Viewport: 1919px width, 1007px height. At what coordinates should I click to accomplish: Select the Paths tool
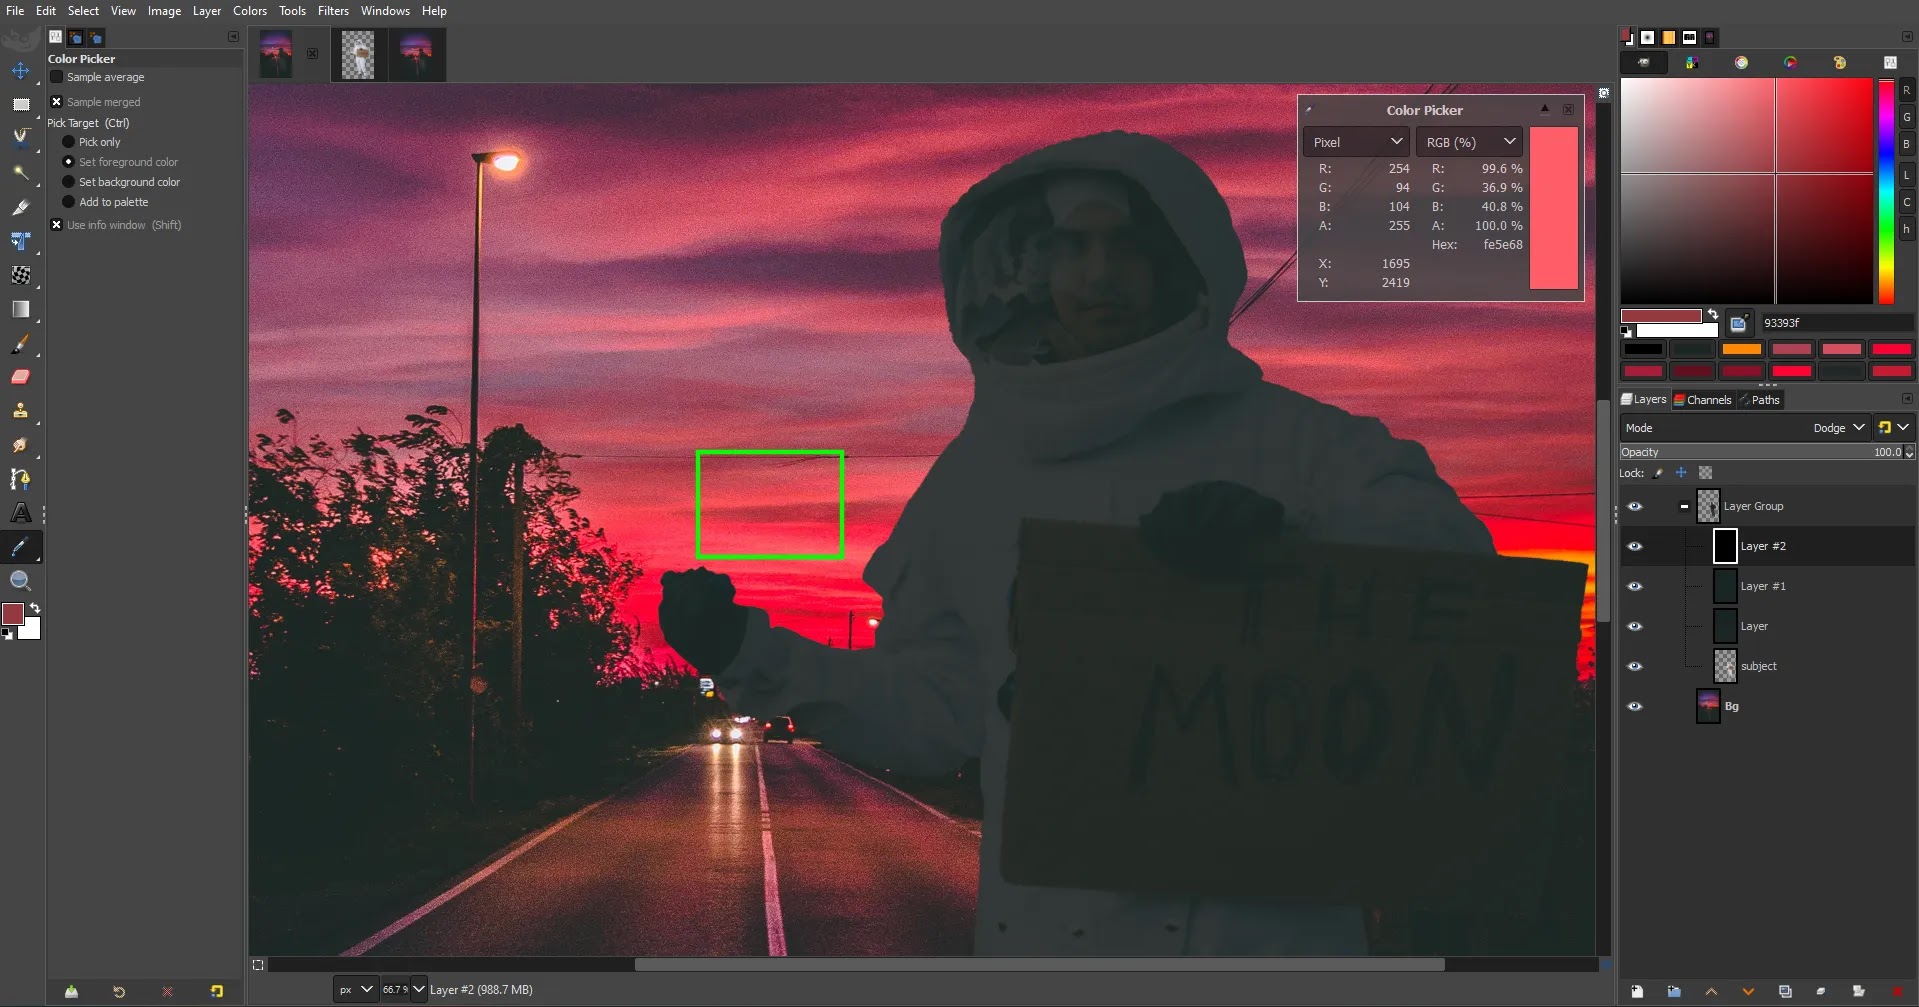pyautogui.click(x=20, y=479)
